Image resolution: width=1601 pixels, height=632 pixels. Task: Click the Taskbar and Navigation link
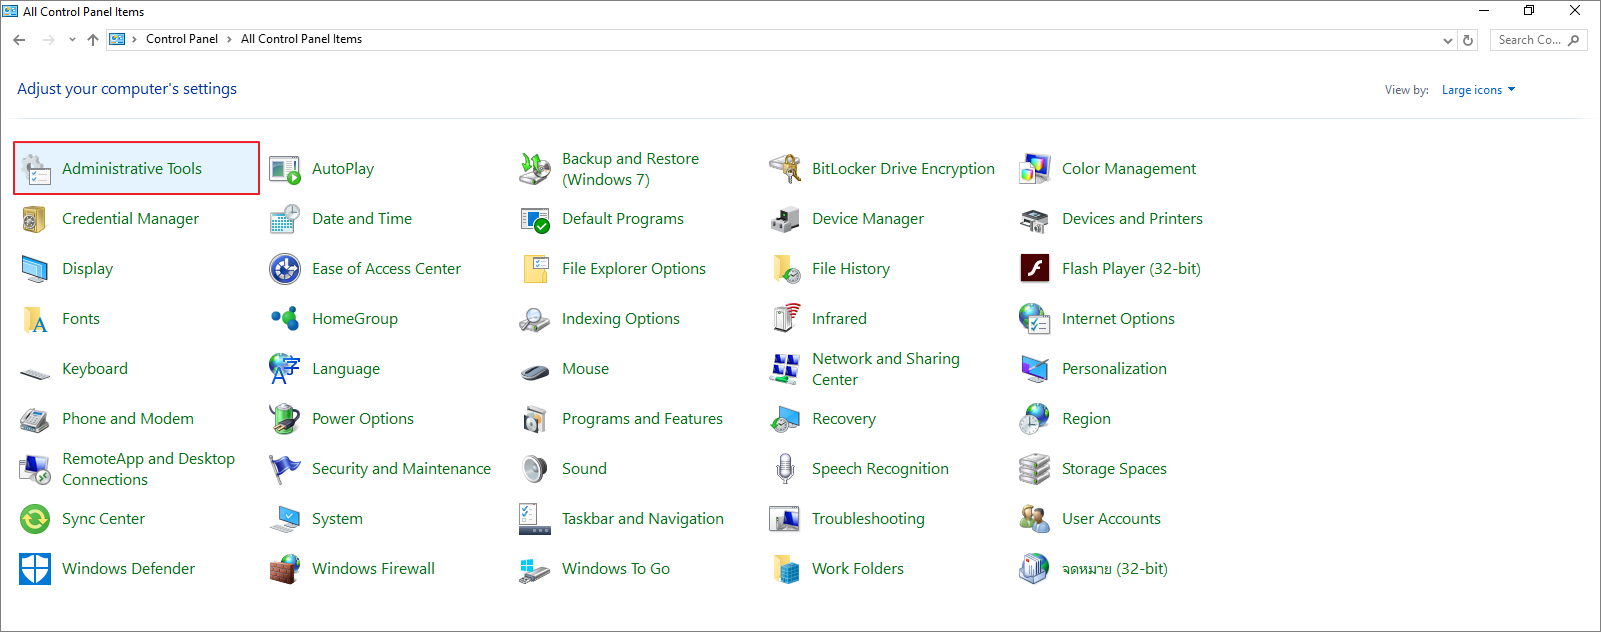point(642,519)
